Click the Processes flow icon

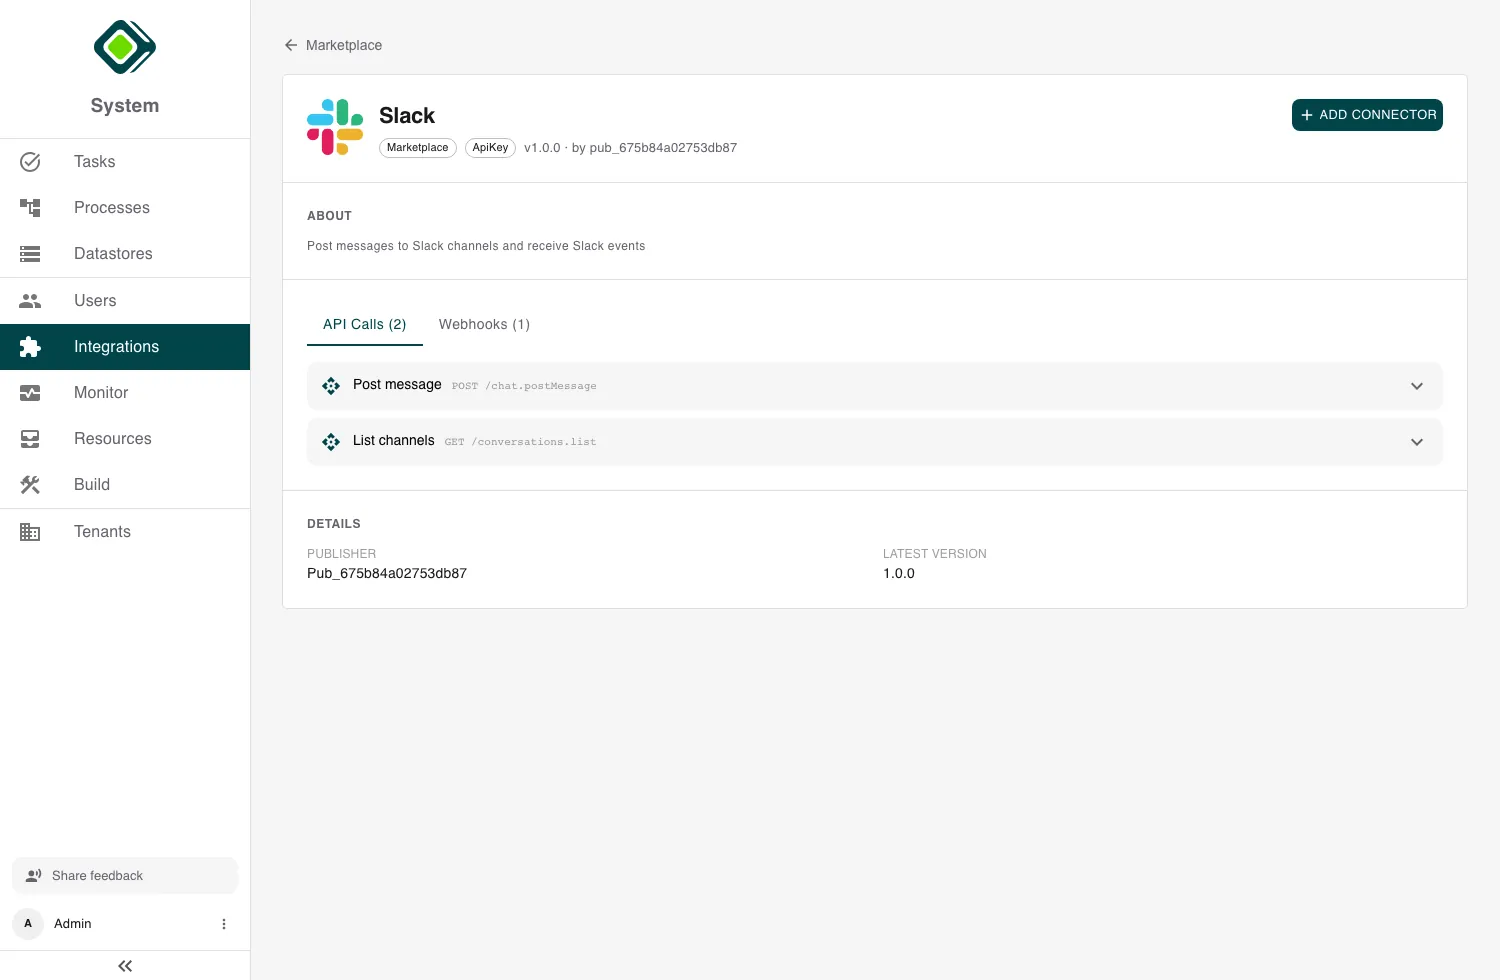[30, 208]
